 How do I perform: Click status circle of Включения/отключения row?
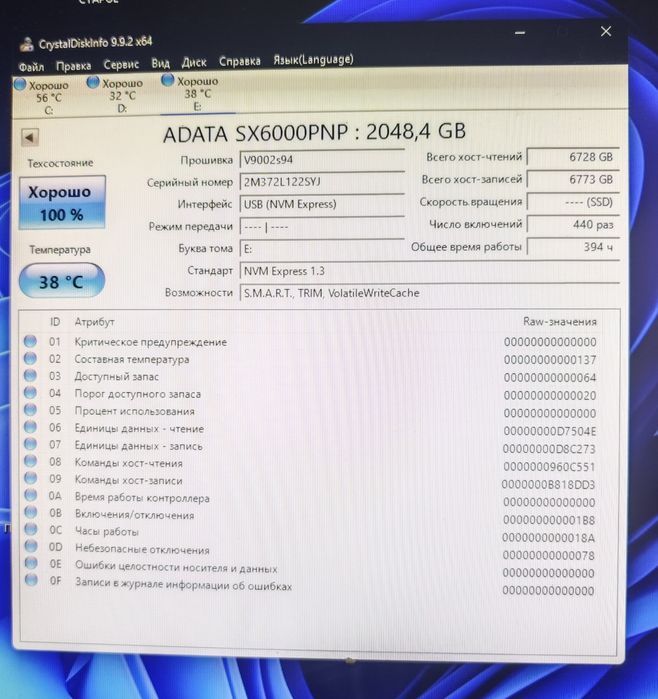point(30,512)
